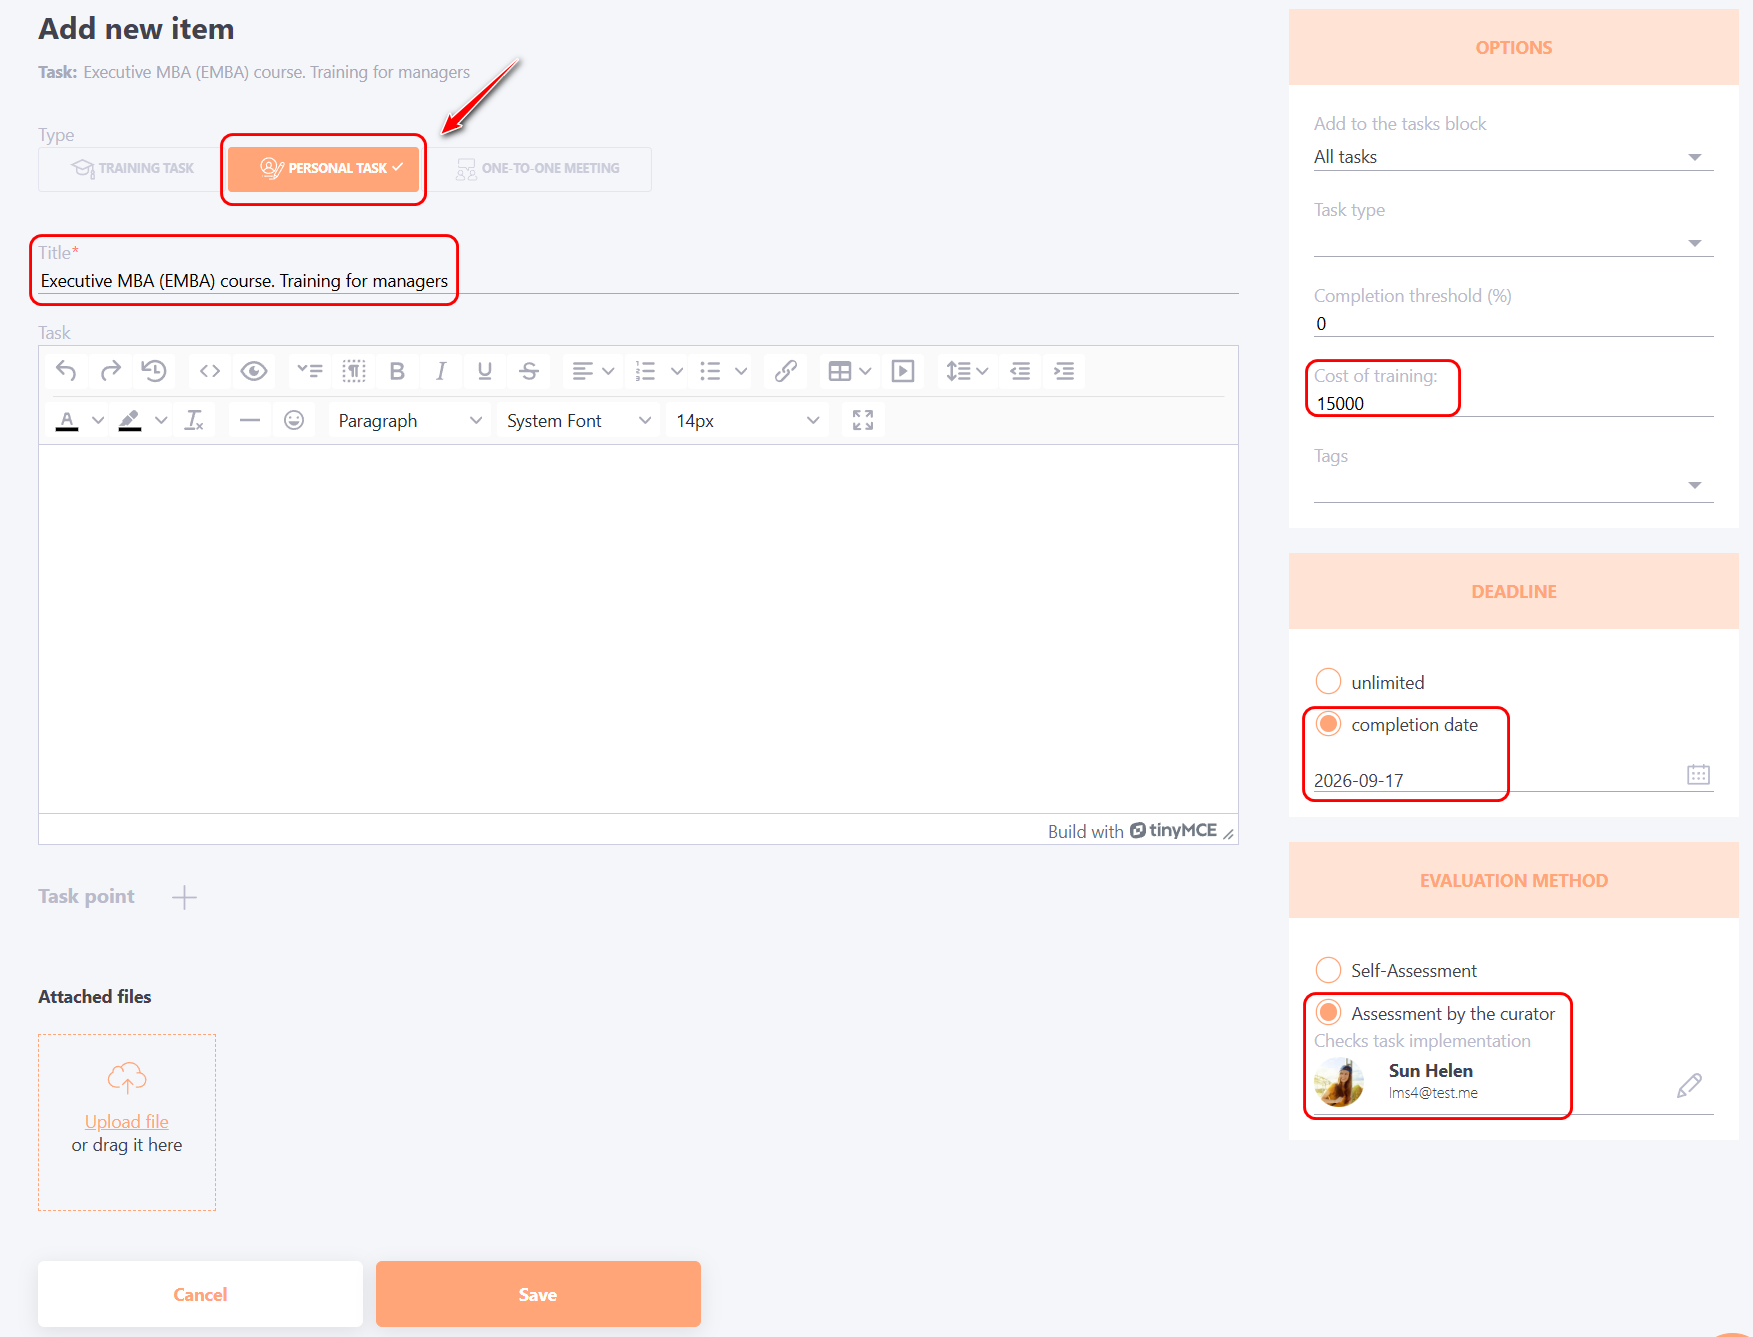
Task: Open the text color picker arrow
Action: click(x=98, y=420)
